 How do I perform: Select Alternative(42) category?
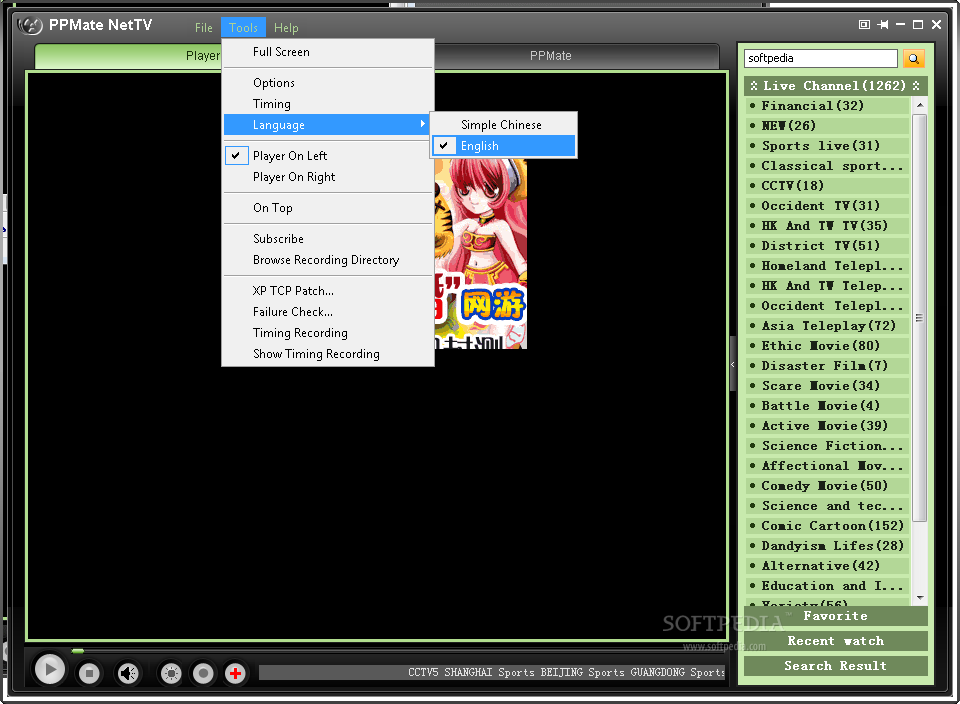coord(828,566)
